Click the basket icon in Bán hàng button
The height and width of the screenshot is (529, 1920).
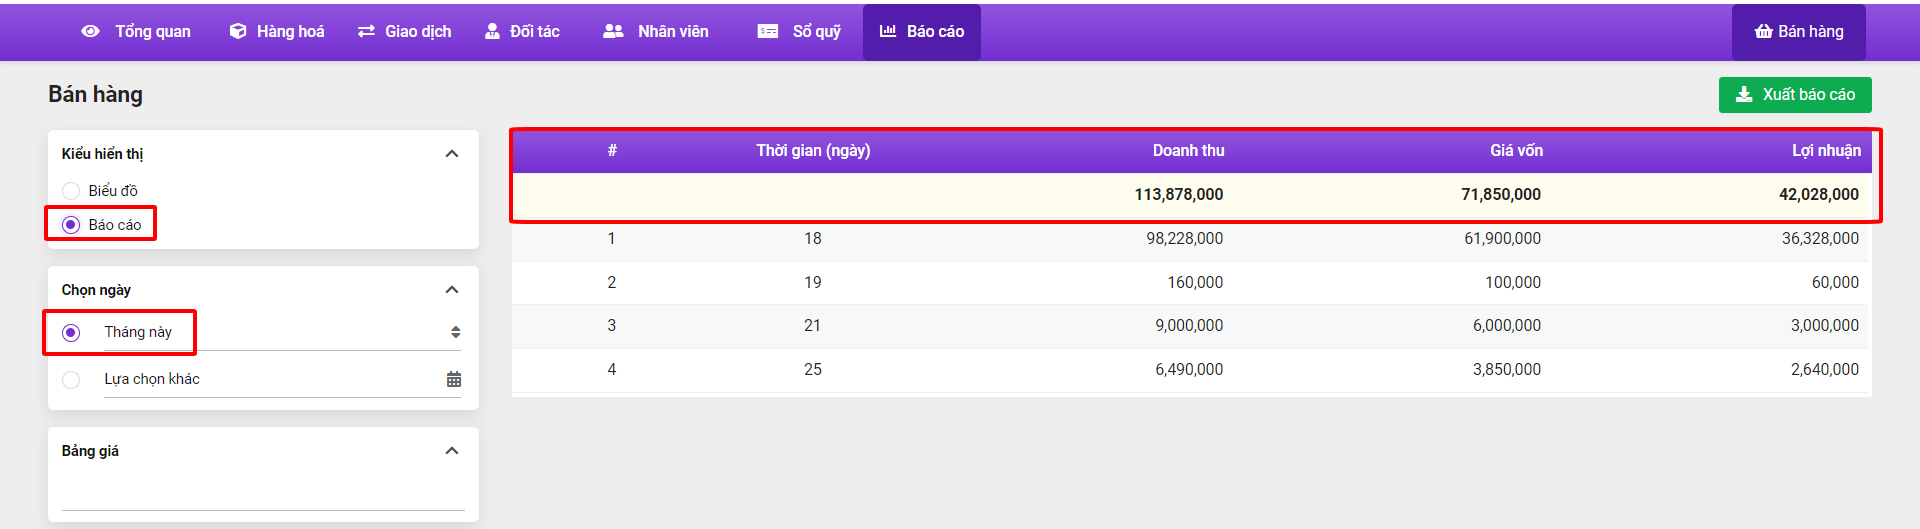pos(1764,32)
